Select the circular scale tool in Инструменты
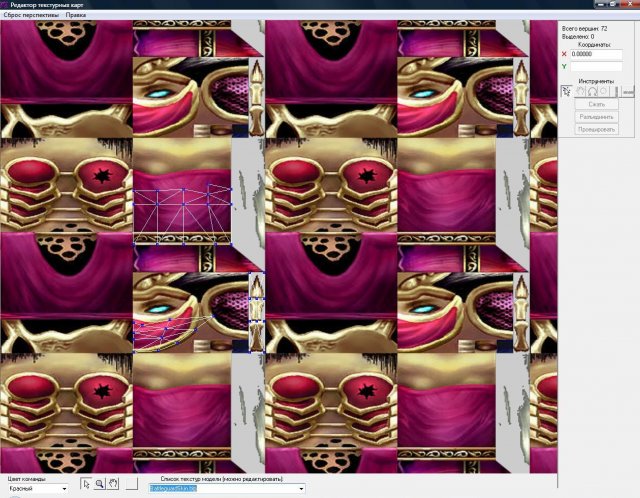 click(604, 91)
